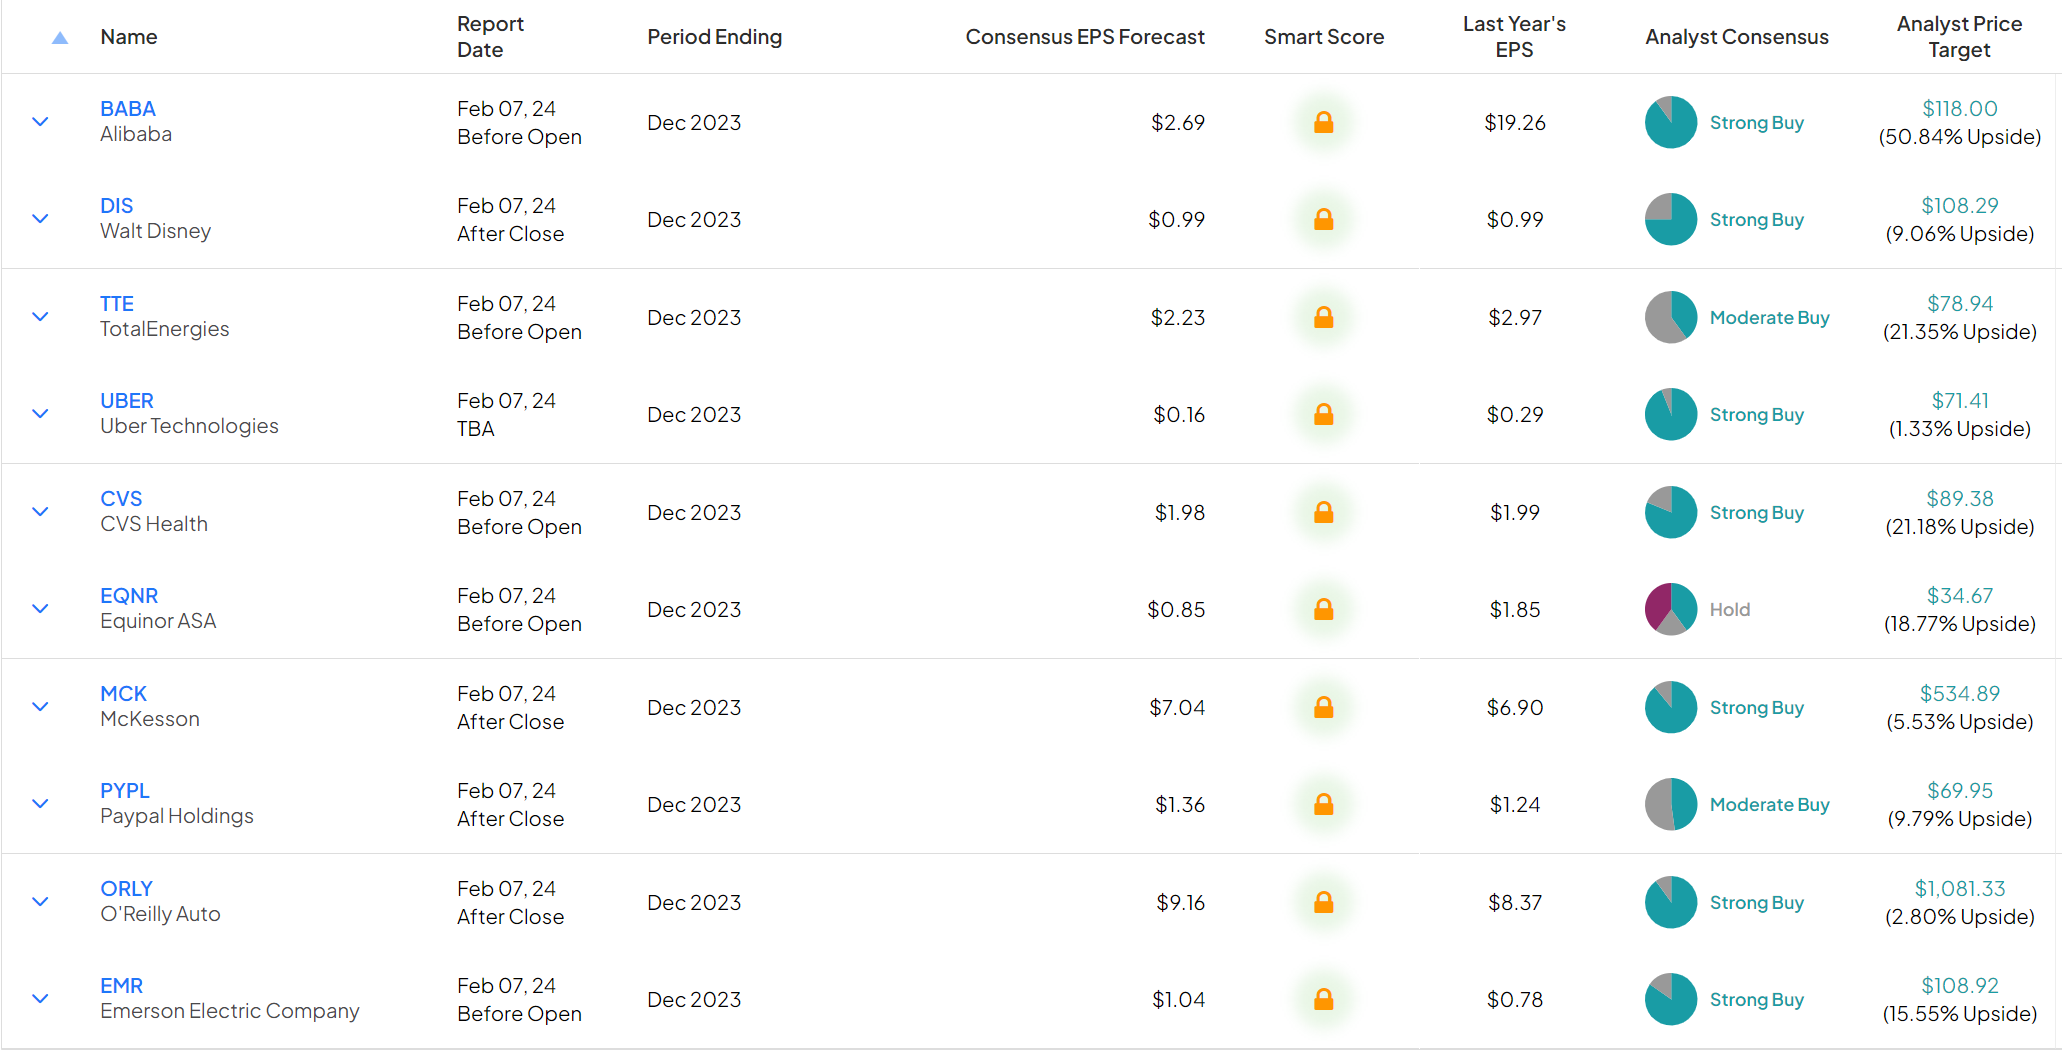Sort by the Period Ending column header

tap(714, 37)
